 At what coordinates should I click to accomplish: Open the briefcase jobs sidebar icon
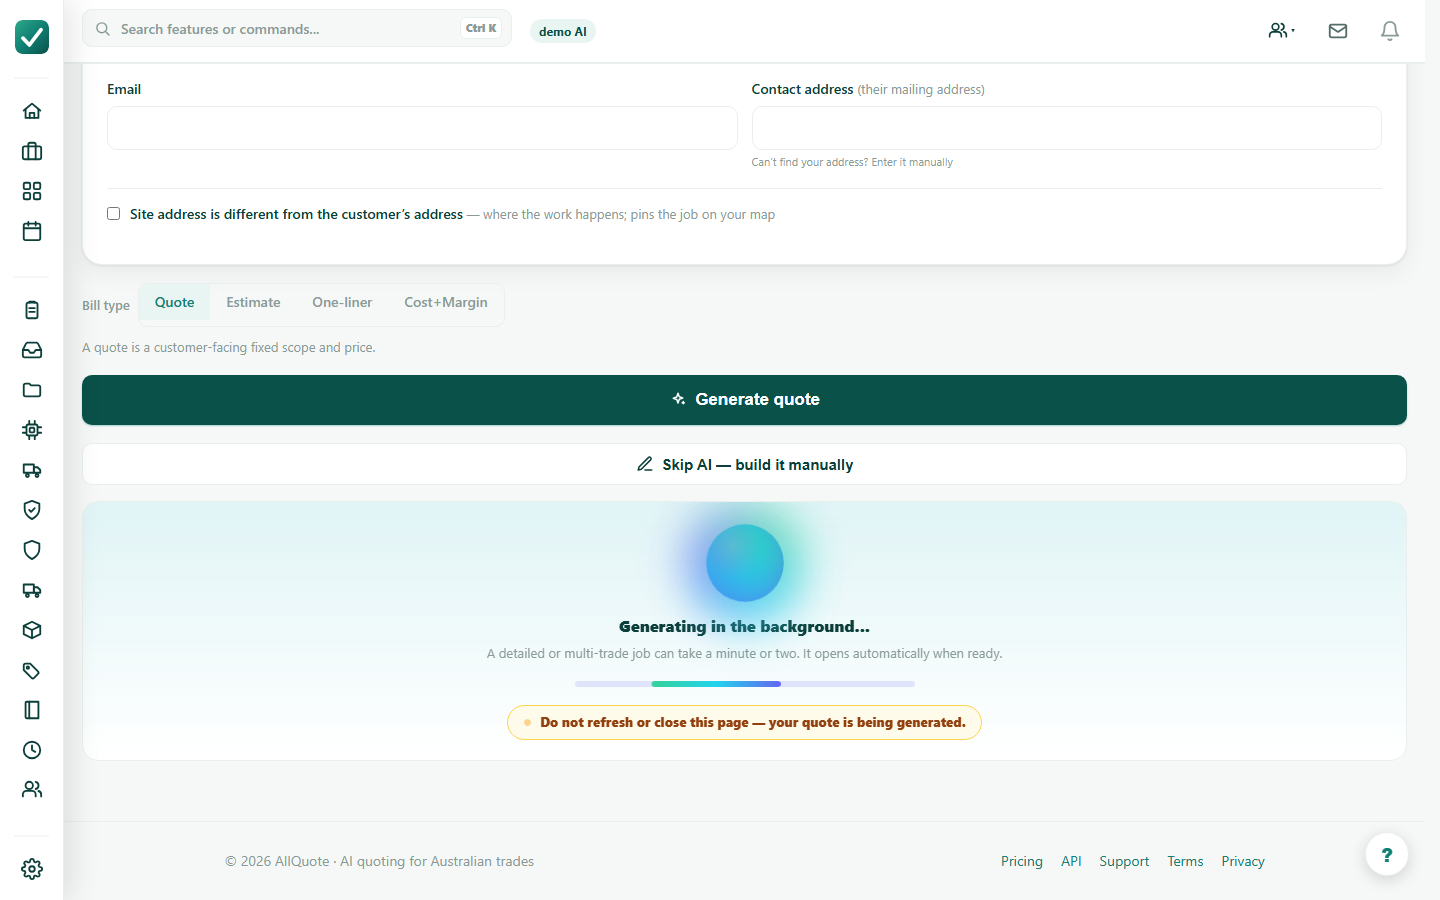click(32, 151)
